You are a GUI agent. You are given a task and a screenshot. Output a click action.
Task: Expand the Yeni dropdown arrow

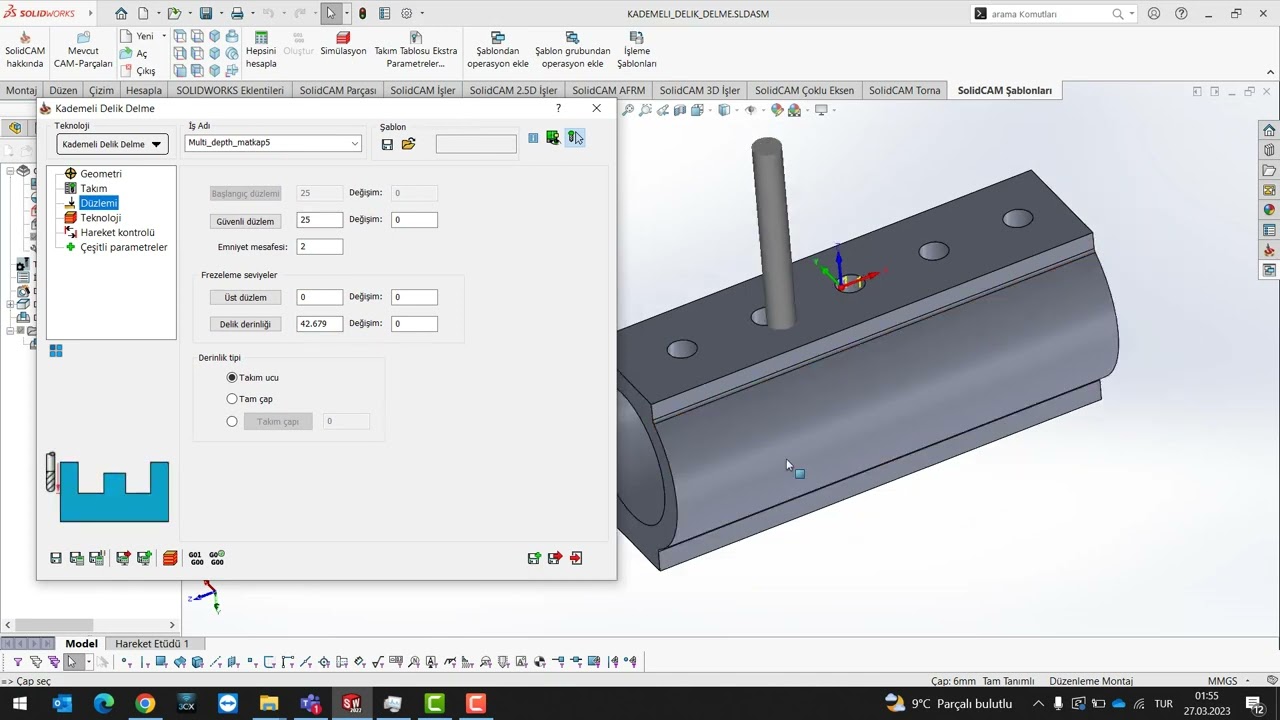coord(163,36)
